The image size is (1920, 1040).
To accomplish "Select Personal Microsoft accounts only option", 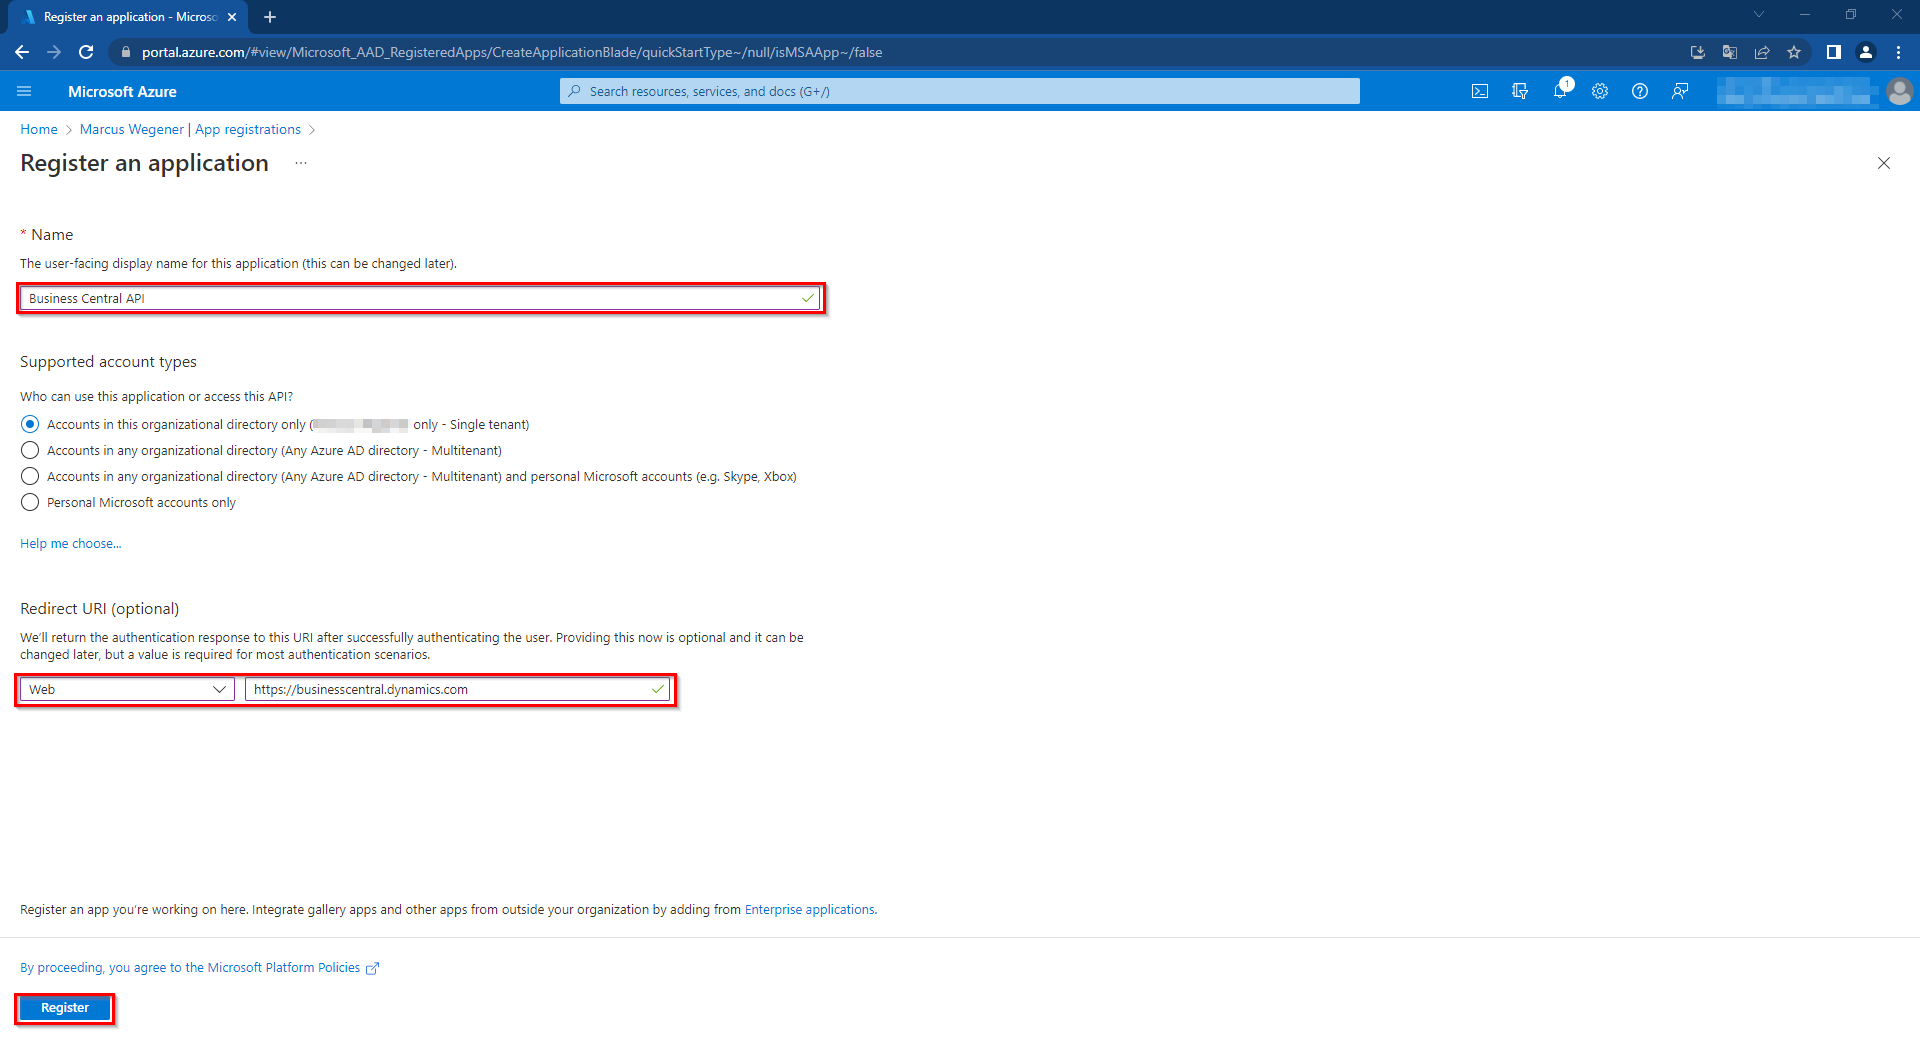I will point(30,502).
